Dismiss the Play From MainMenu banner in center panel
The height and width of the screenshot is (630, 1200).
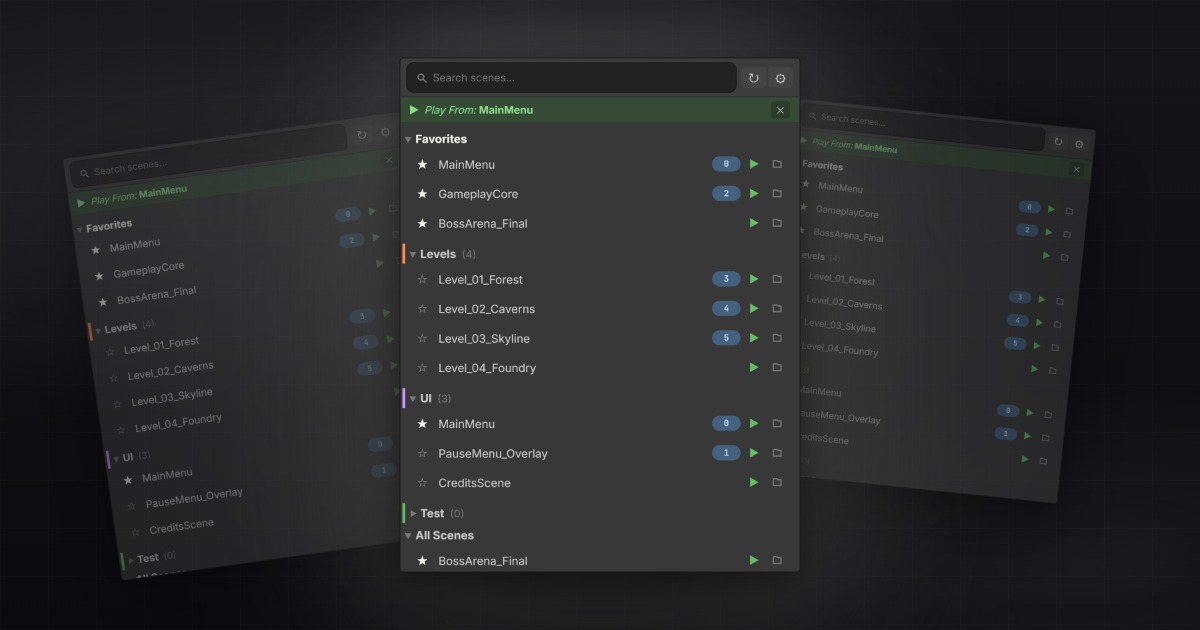[x=780, y=110]
